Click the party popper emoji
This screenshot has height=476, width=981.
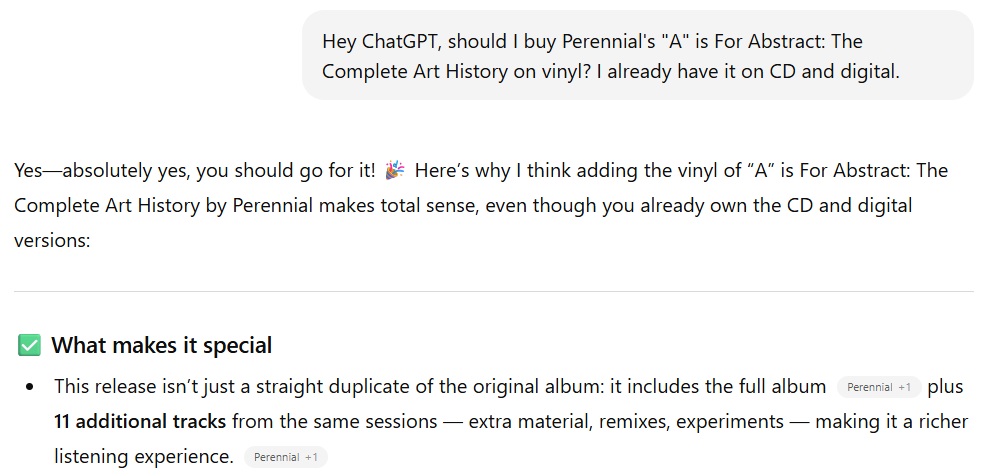point(395,171)
